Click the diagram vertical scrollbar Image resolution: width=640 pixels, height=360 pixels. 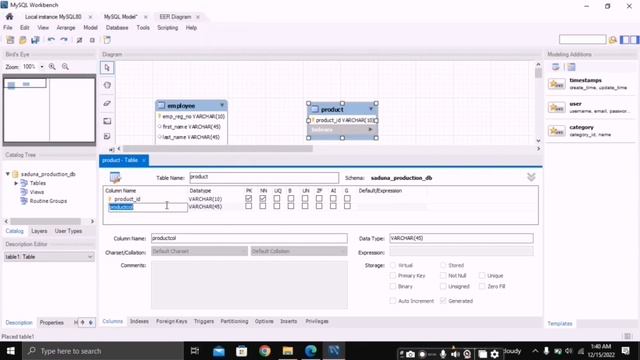pos(538,73)
